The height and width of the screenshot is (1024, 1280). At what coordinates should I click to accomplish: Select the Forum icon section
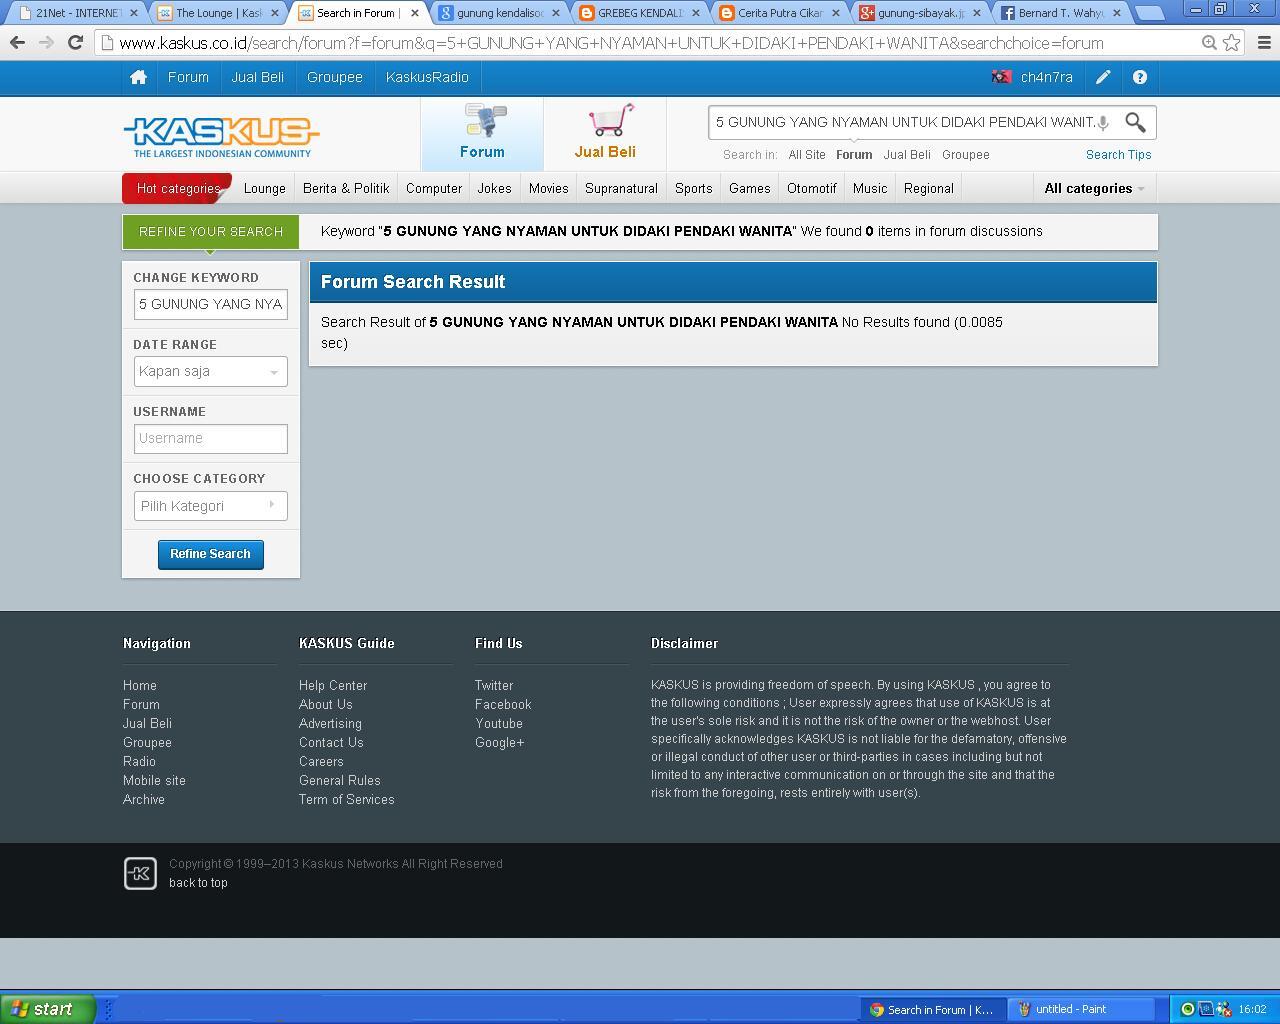point(482,132)
